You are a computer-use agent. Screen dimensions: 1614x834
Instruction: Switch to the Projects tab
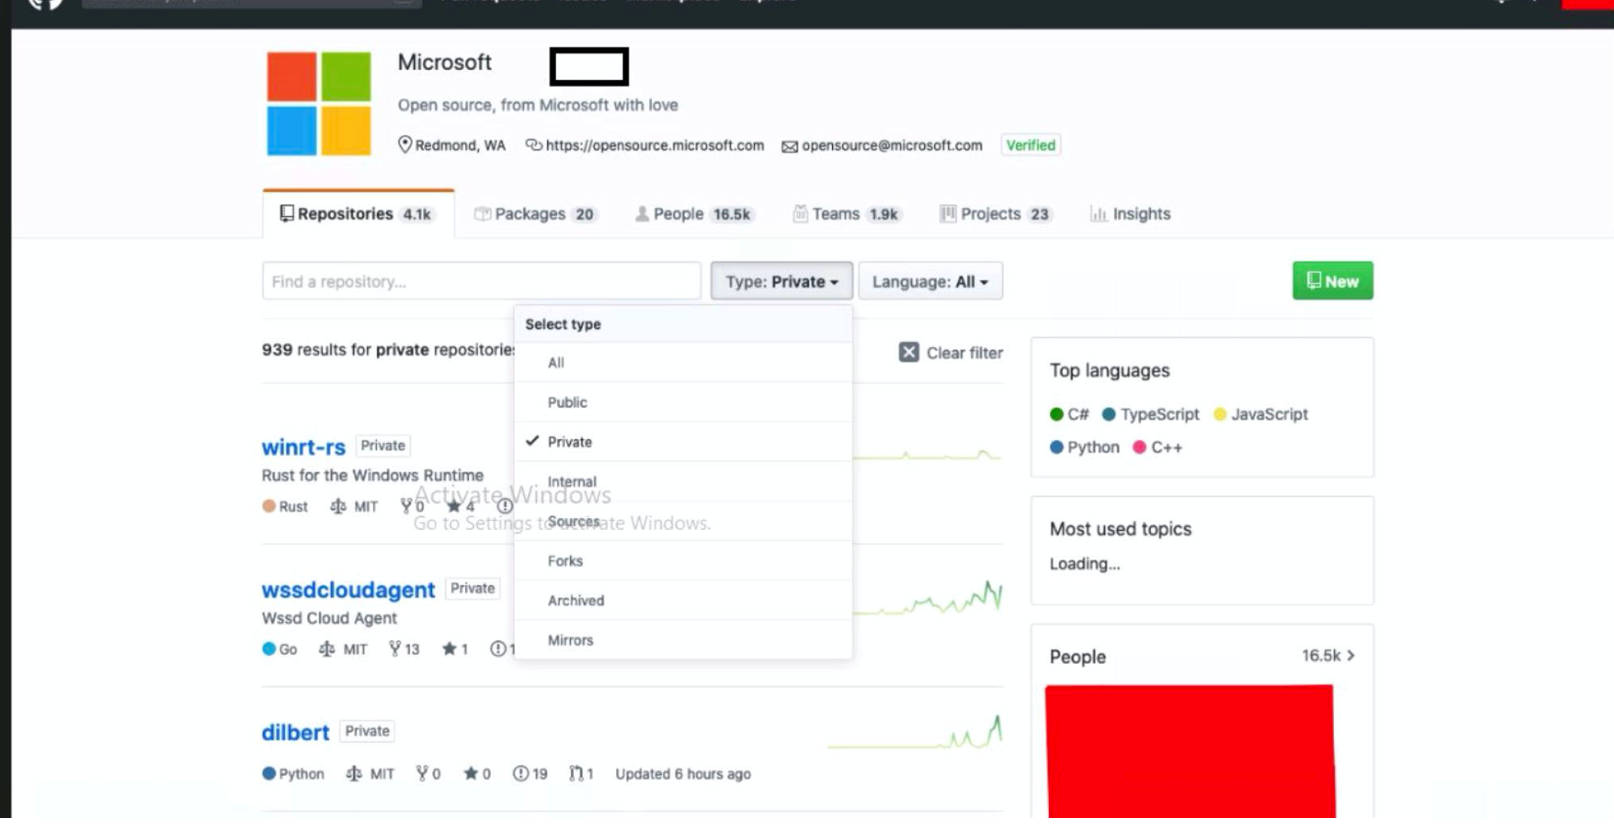coord(996,214)
